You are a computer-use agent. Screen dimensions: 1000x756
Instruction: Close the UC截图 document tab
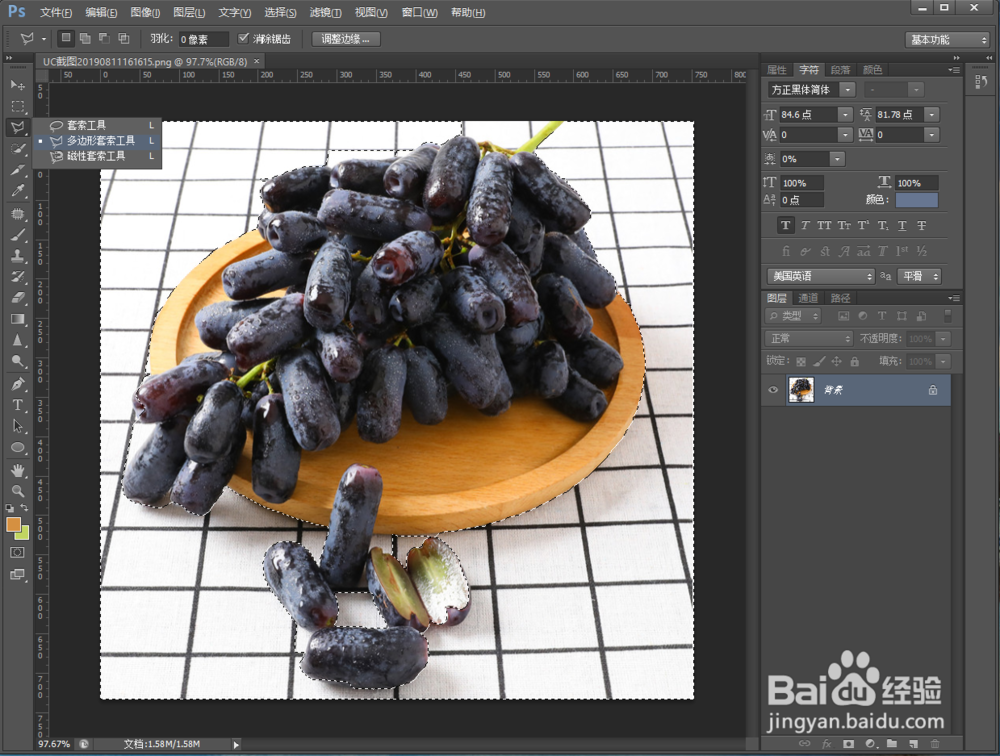click(x=256, y=61)
